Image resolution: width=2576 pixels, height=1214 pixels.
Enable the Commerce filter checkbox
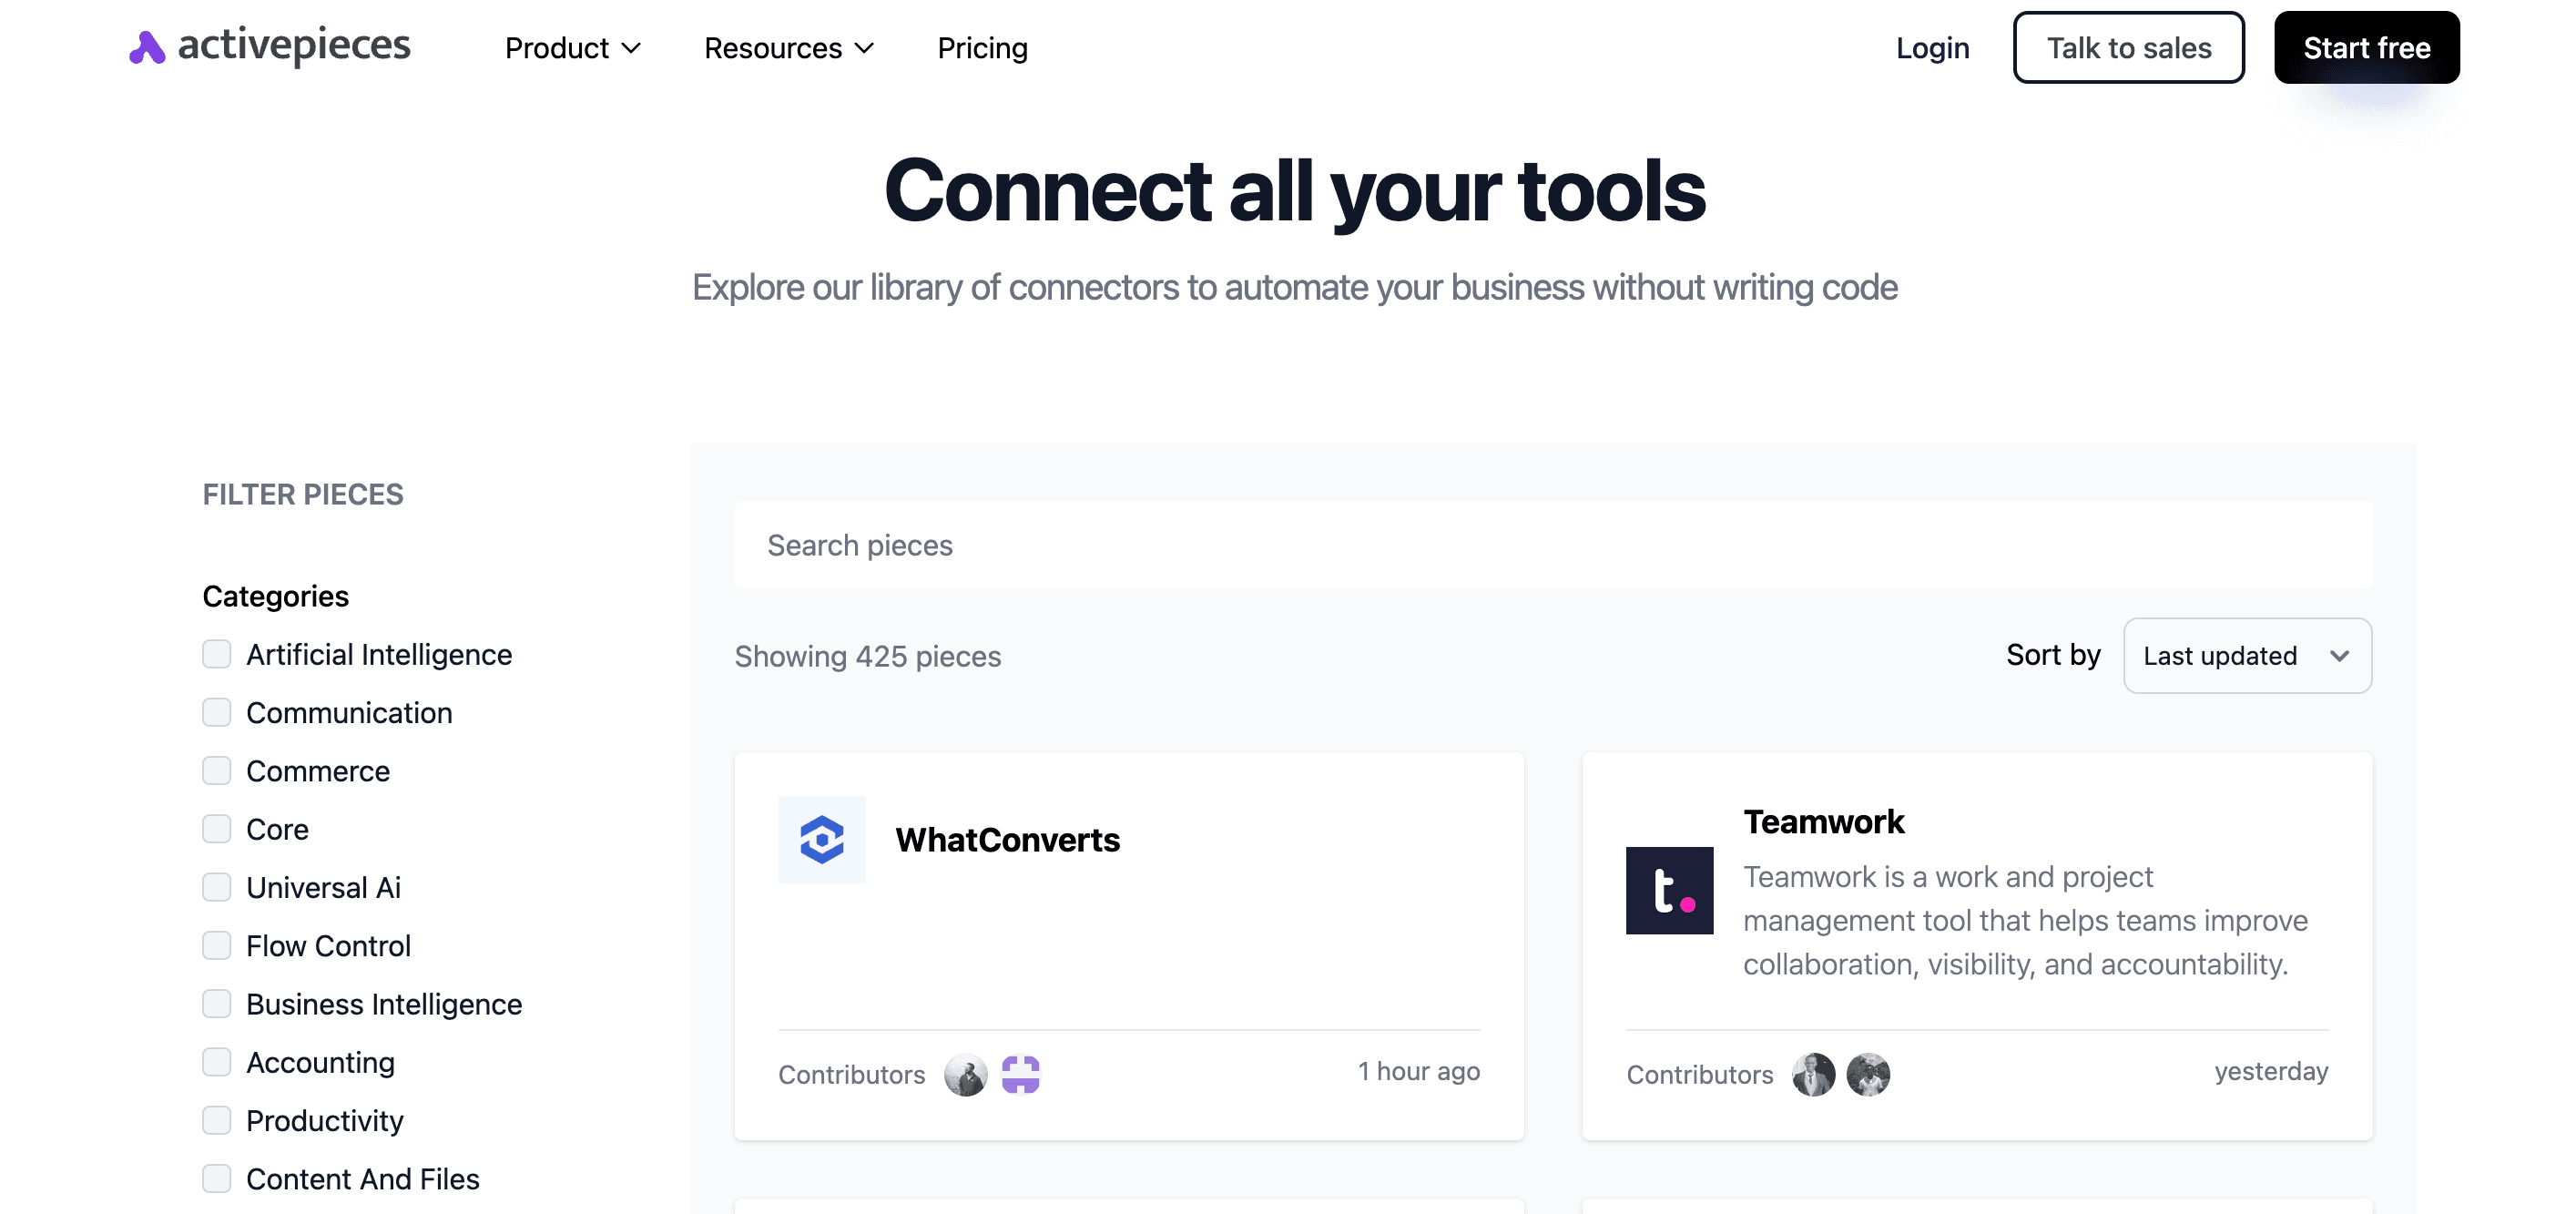point(217,771)
